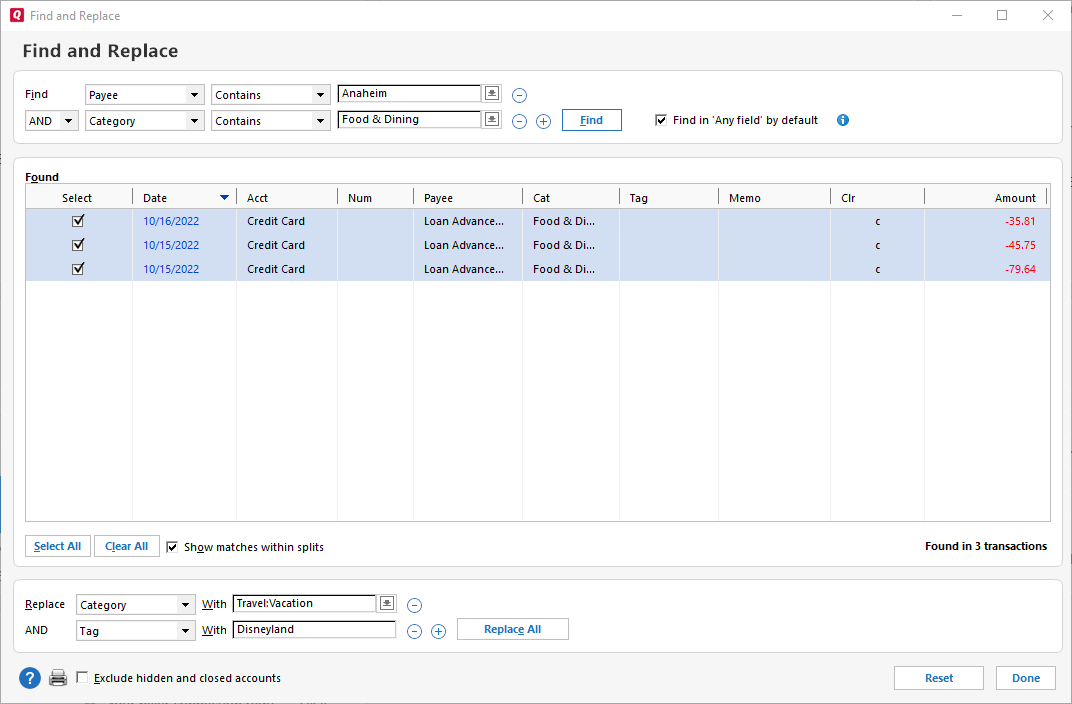
Task: Open payee list button next to Anaheim
Action: point(491,93)
